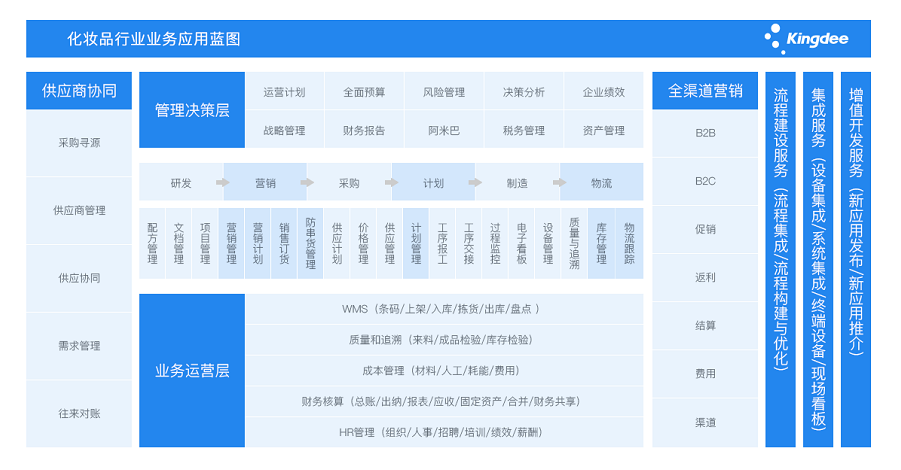Screen dimensions: 901x470
Task: Select the 电子看板 vertical cell
Action: [x=522, y=244]
